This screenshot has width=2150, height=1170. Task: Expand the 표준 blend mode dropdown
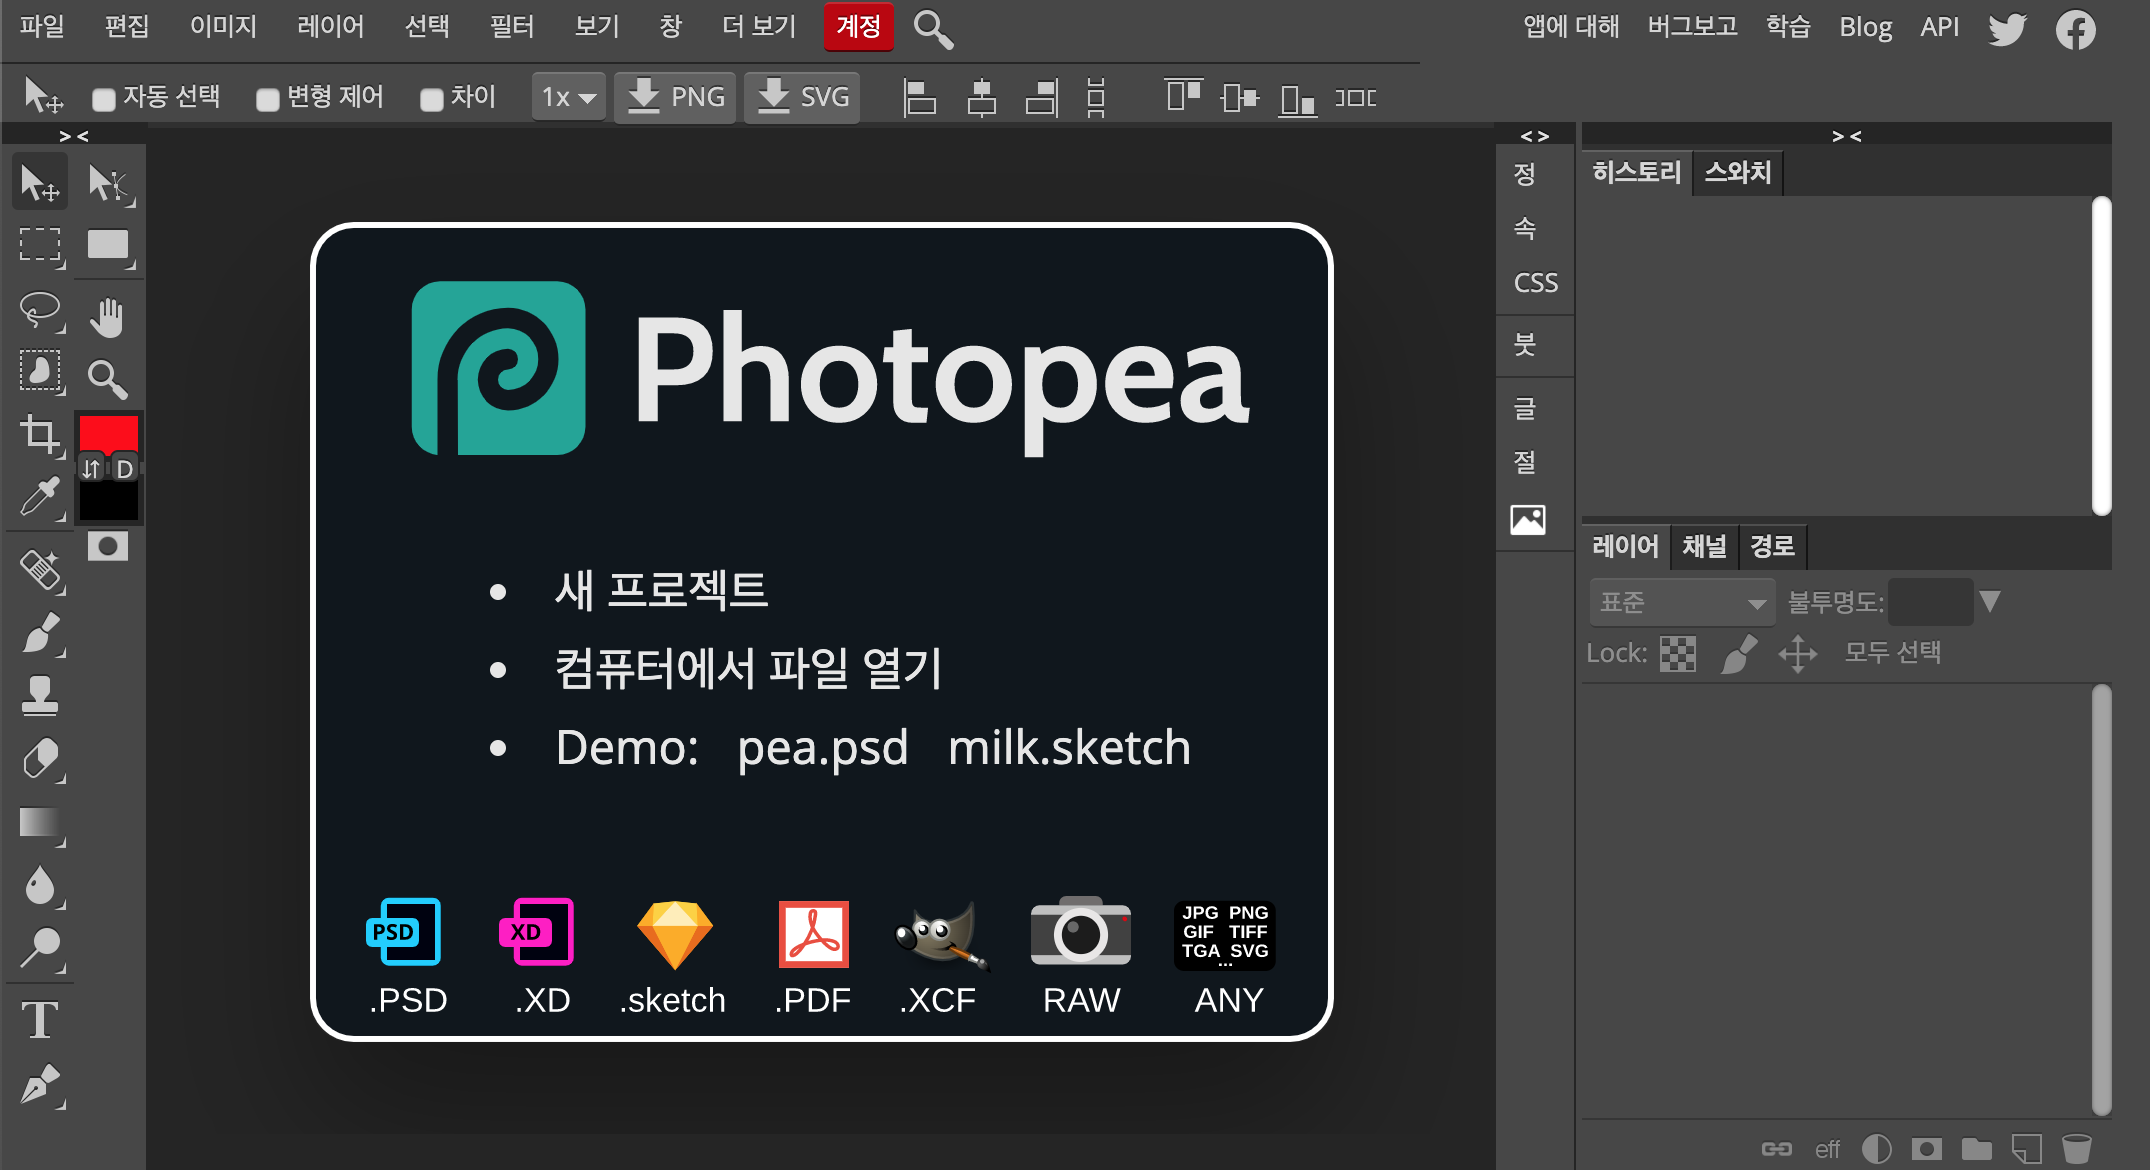pyautogui.click(x=1682, y=602)
